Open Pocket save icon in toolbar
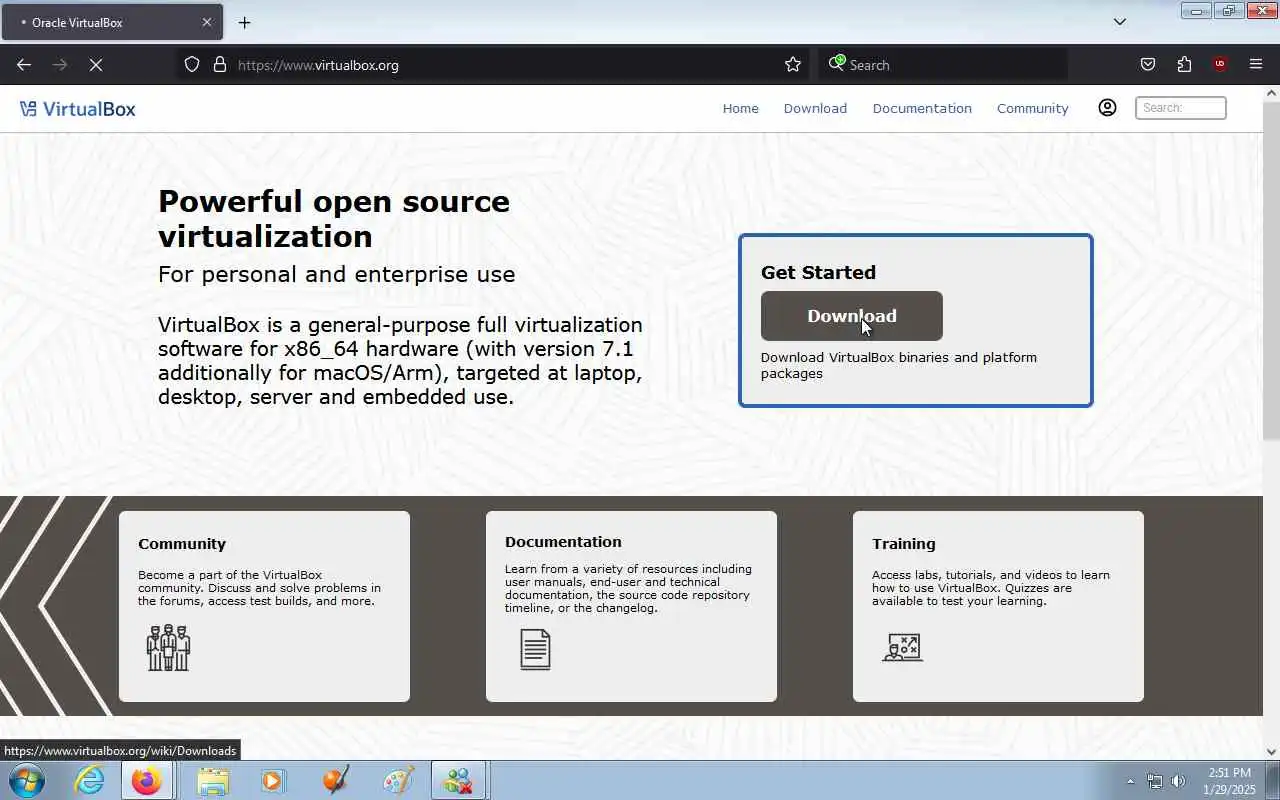Viewport: 1280px width, 800px height. point(1148,65)
